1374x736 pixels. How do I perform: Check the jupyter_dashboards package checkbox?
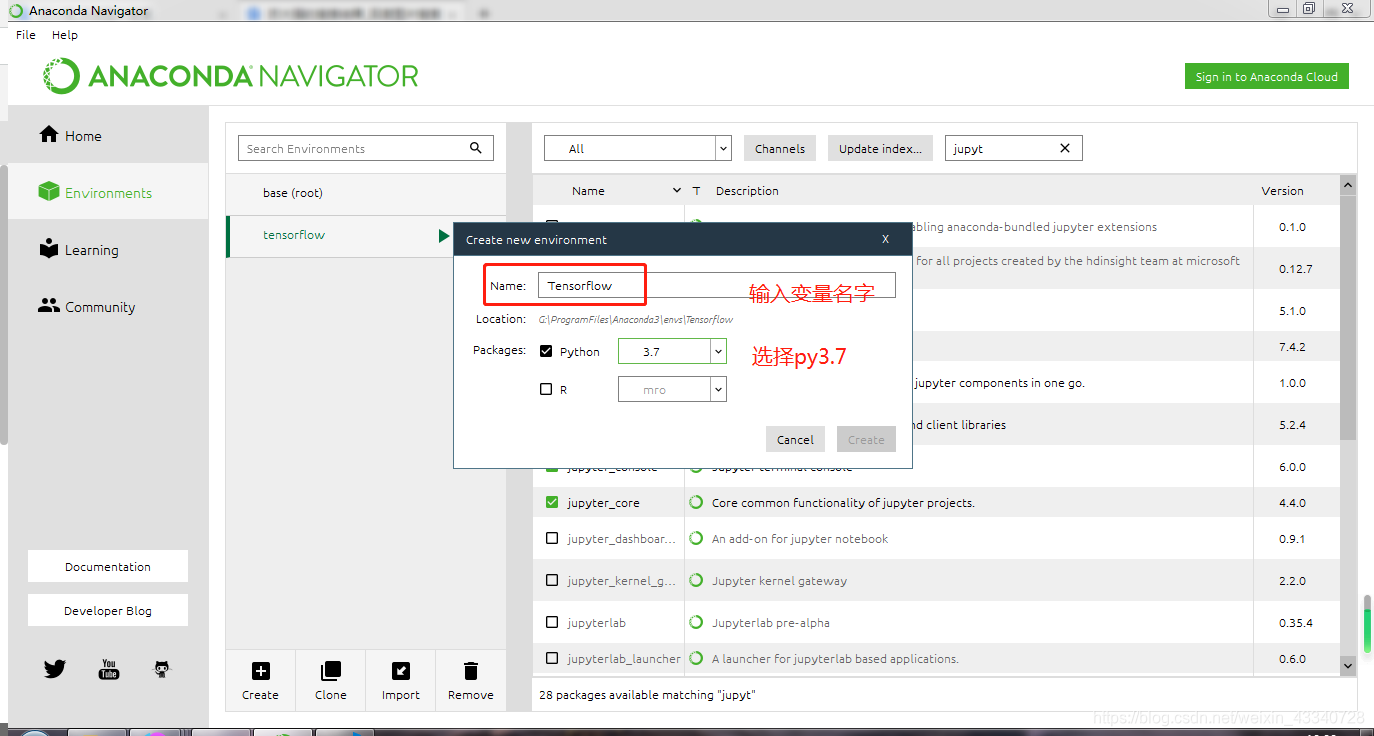pos(552,538)
